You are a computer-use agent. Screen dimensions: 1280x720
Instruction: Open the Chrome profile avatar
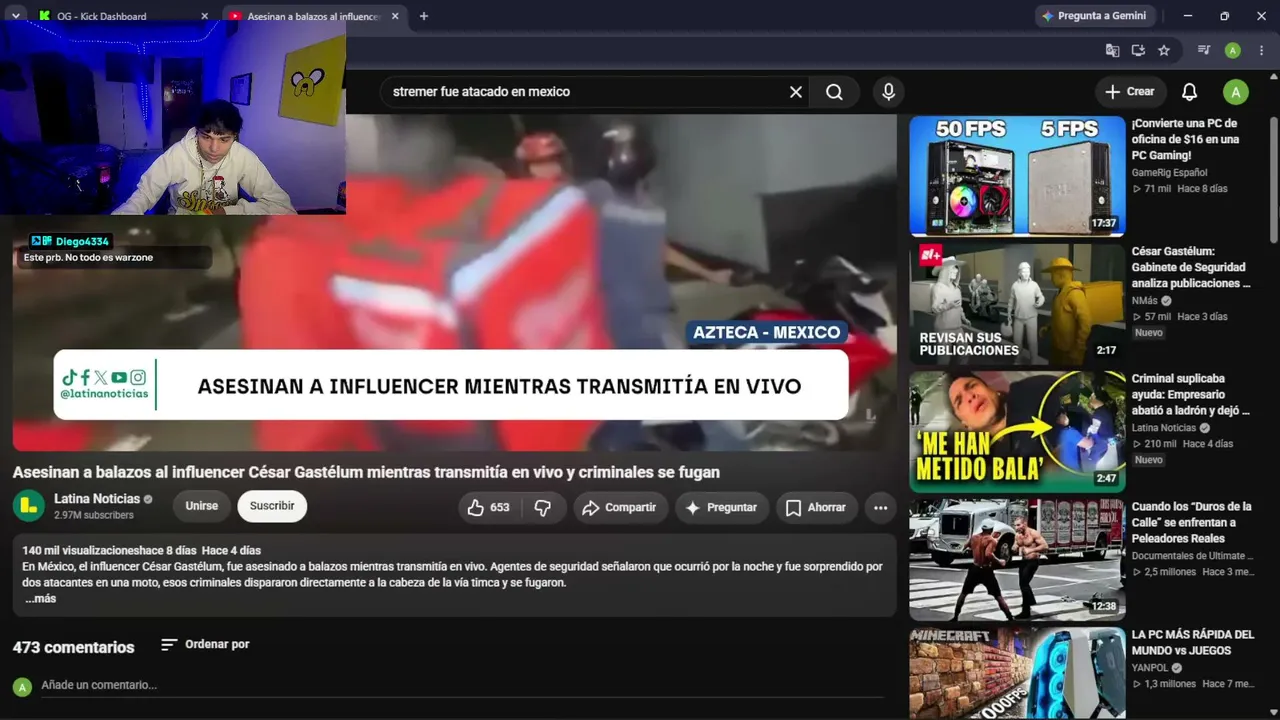pos(1233,50)
